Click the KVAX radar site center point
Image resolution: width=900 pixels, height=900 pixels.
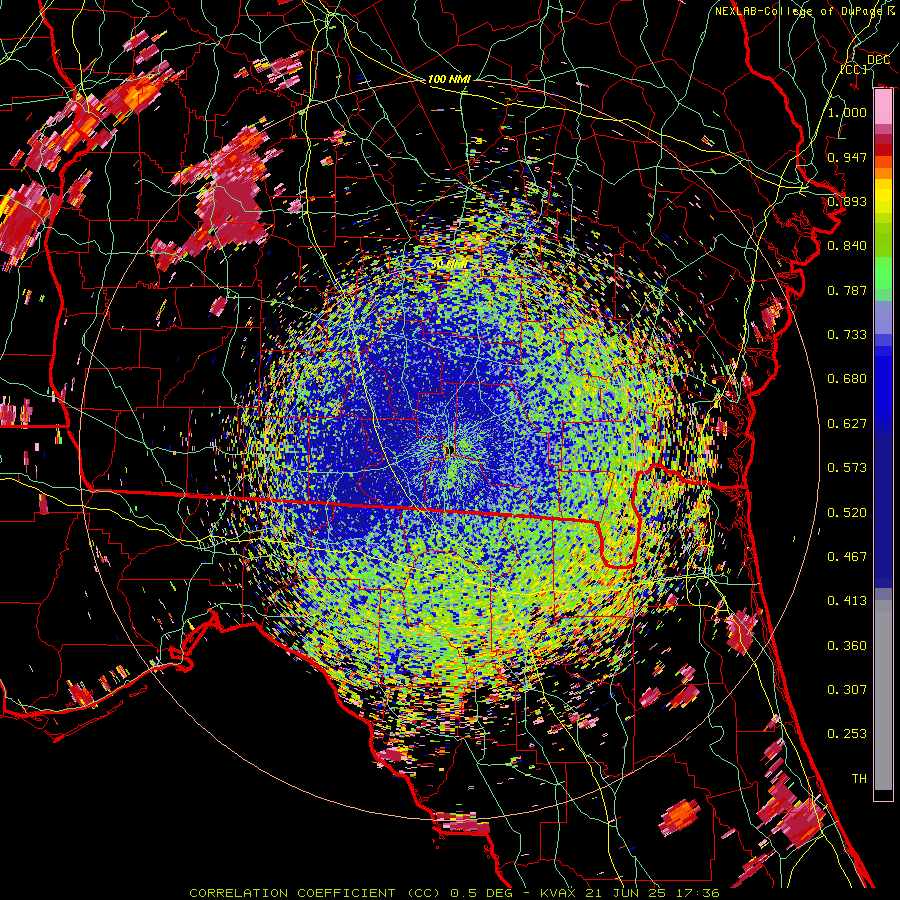pyautogui.click(x=449, y=450)
